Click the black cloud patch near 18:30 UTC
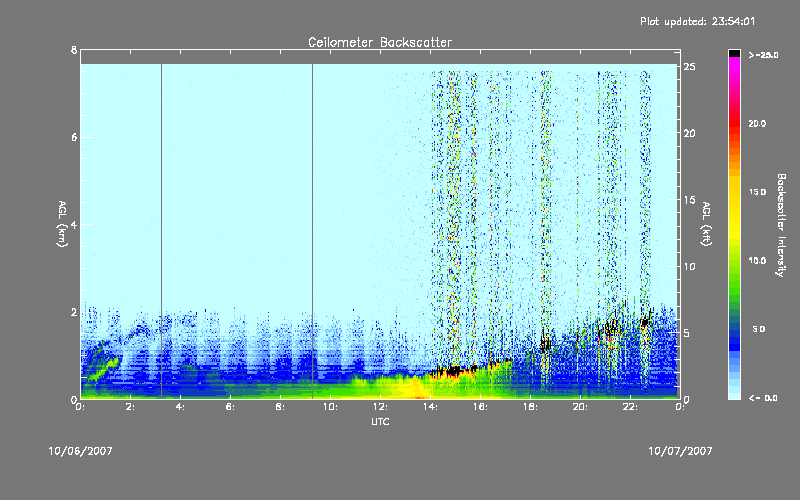800x500 pixels. pos(546,344)
